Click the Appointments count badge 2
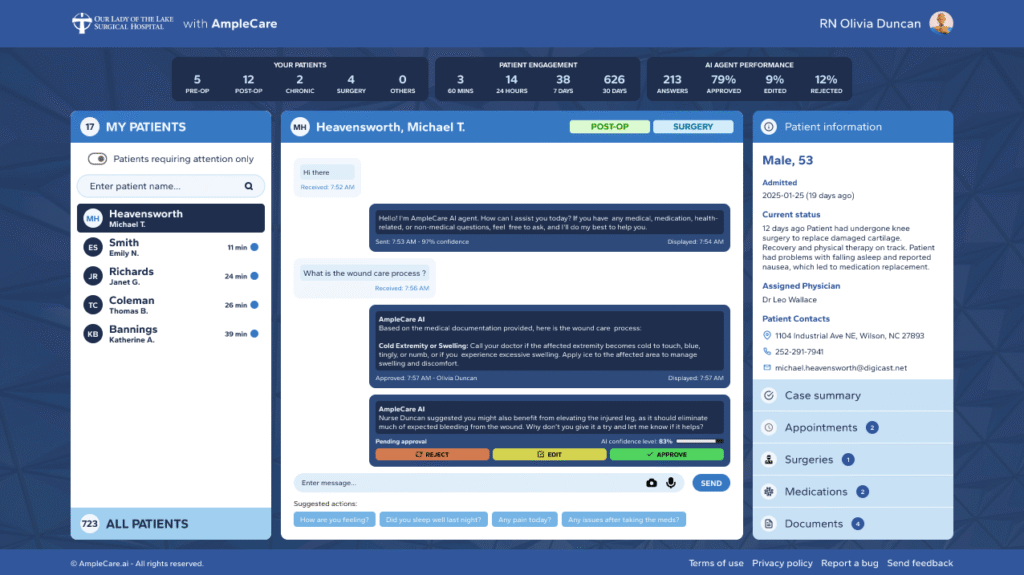The height and width of the screenshot is (575, 1024). pos(872,427)
